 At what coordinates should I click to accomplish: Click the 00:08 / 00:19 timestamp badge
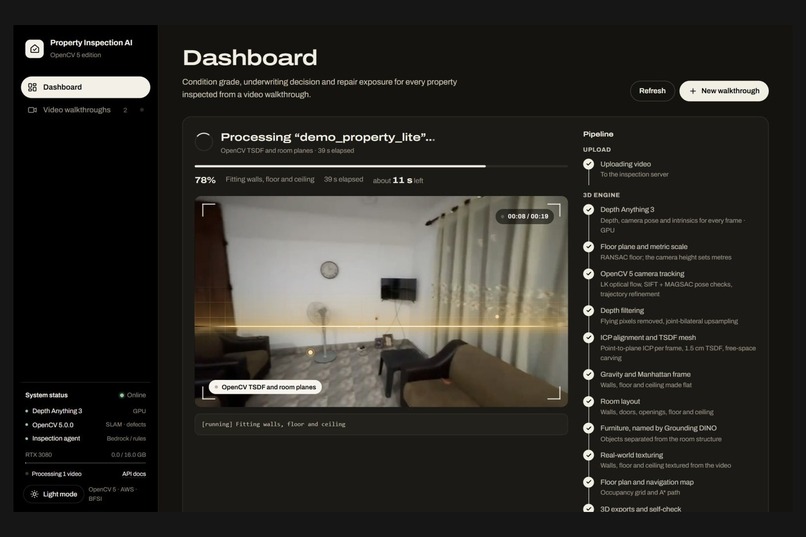(x=524, y=216)
